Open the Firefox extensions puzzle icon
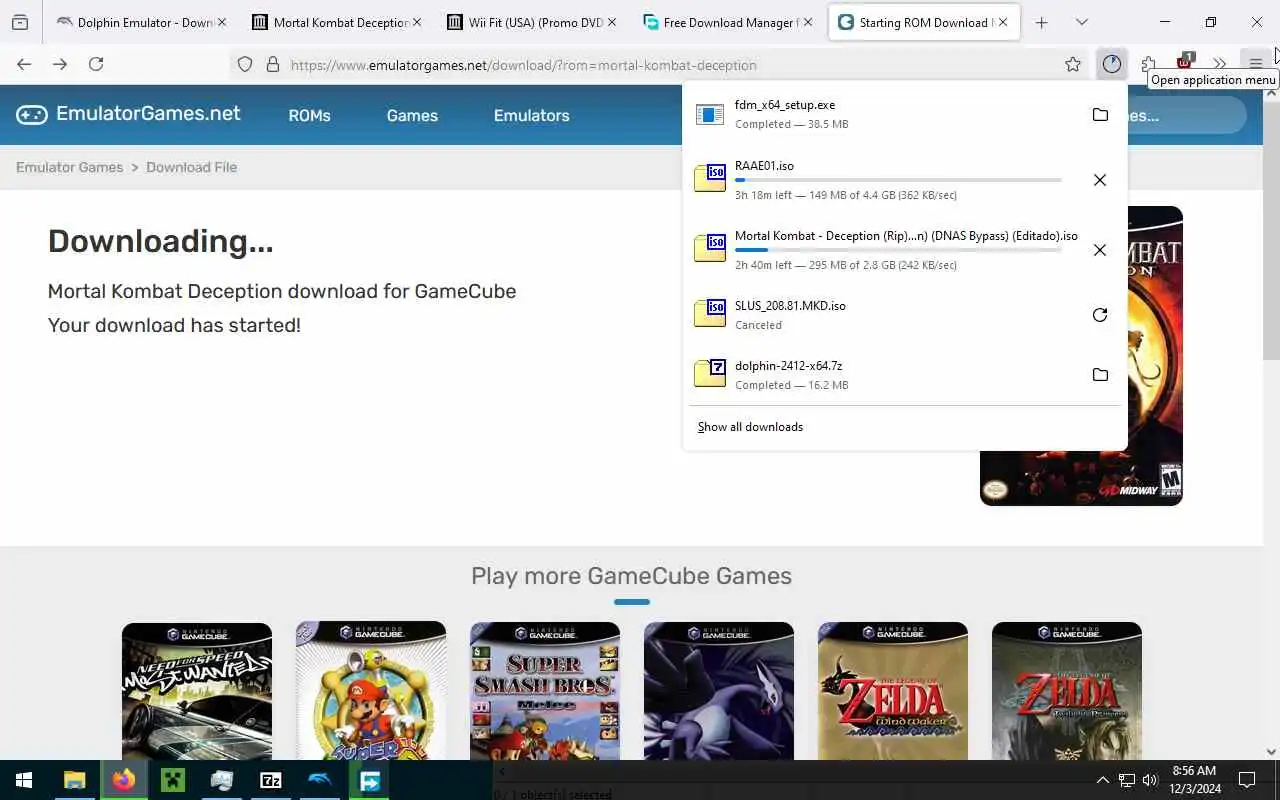 pyautogui.click(x=1148, y=64)
